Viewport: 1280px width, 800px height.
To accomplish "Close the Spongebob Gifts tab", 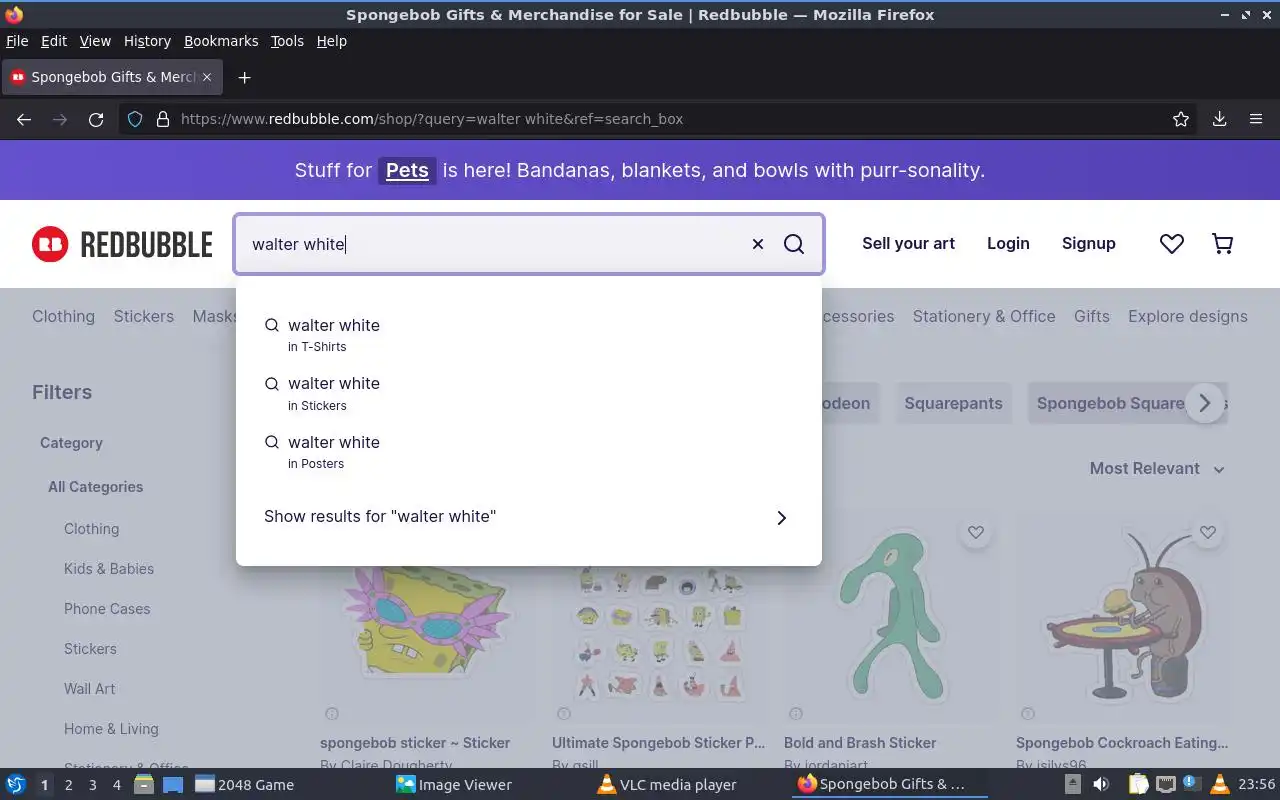I will 207,77.
